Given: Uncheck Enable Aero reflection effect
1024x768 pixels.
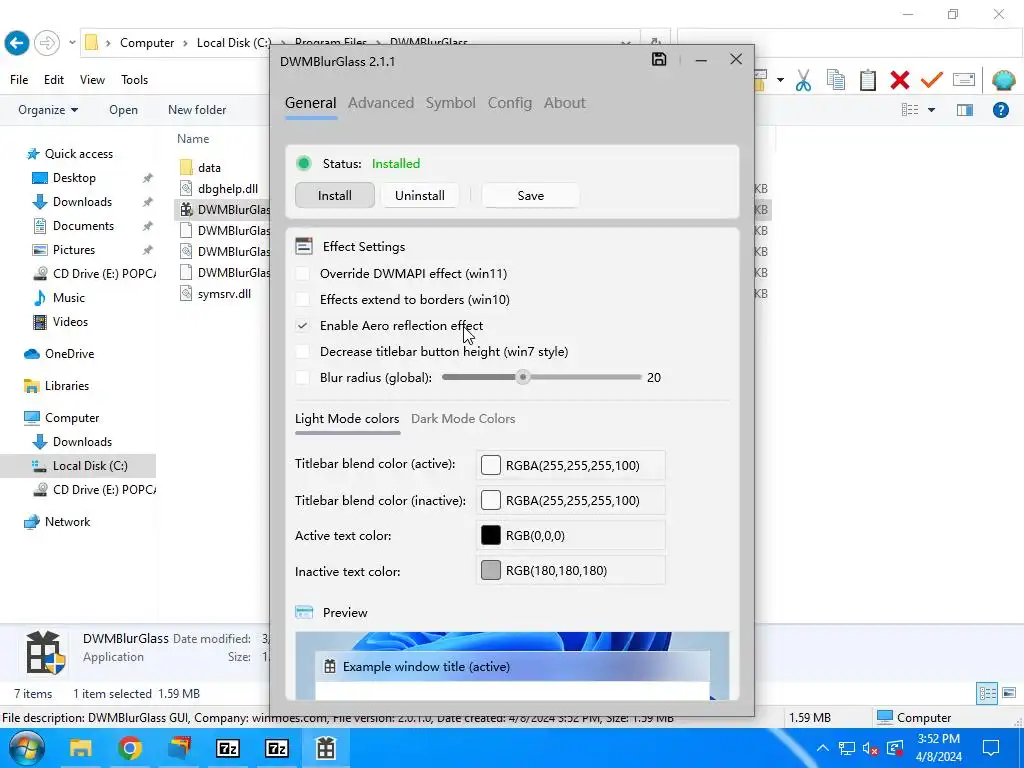Looking at the screenshot, I should pyautogui.click(x=302, y=325).
